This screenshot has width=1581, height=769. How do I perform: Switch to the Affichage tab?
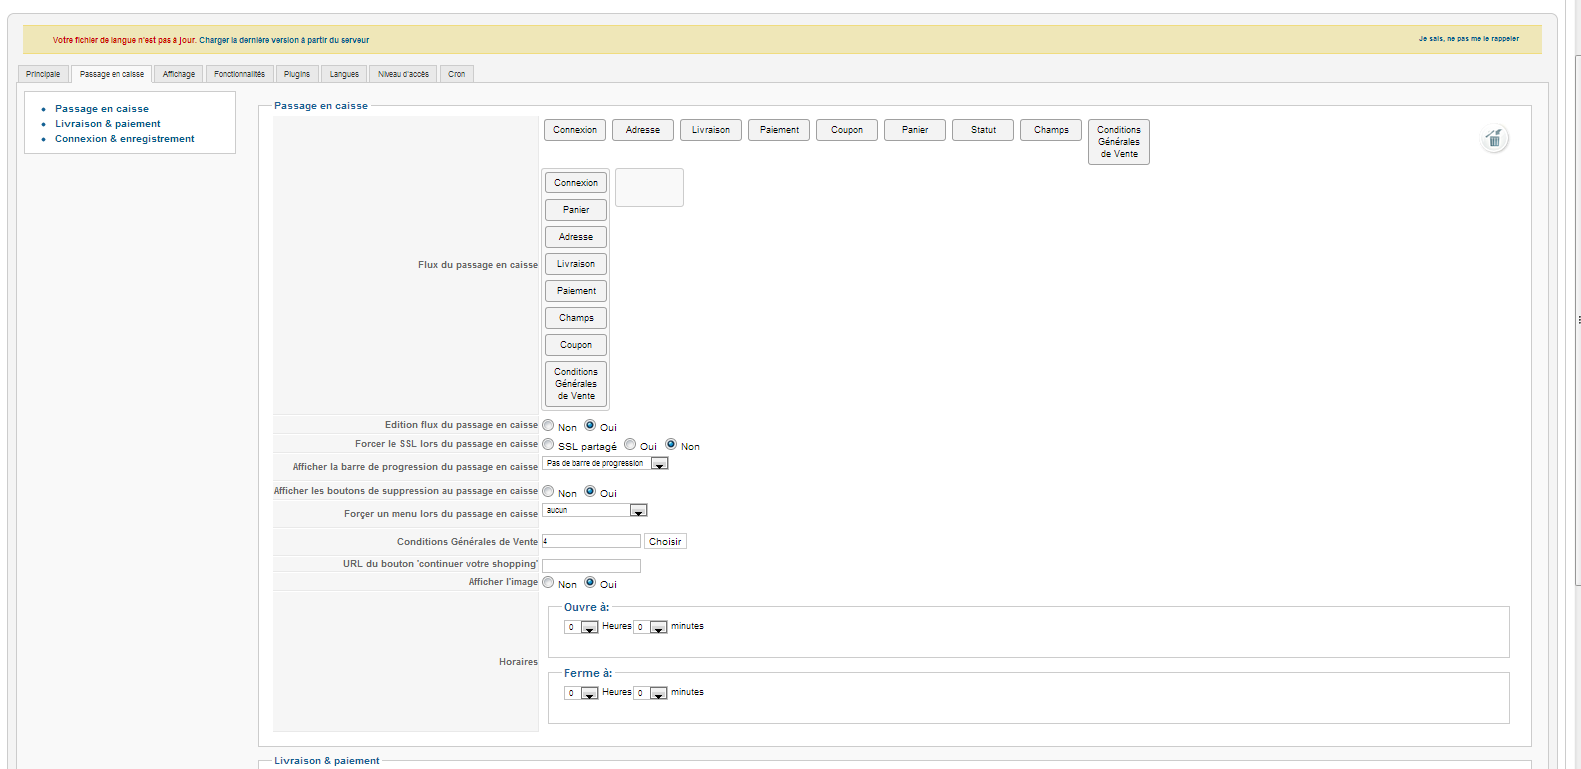pos(179,74)
